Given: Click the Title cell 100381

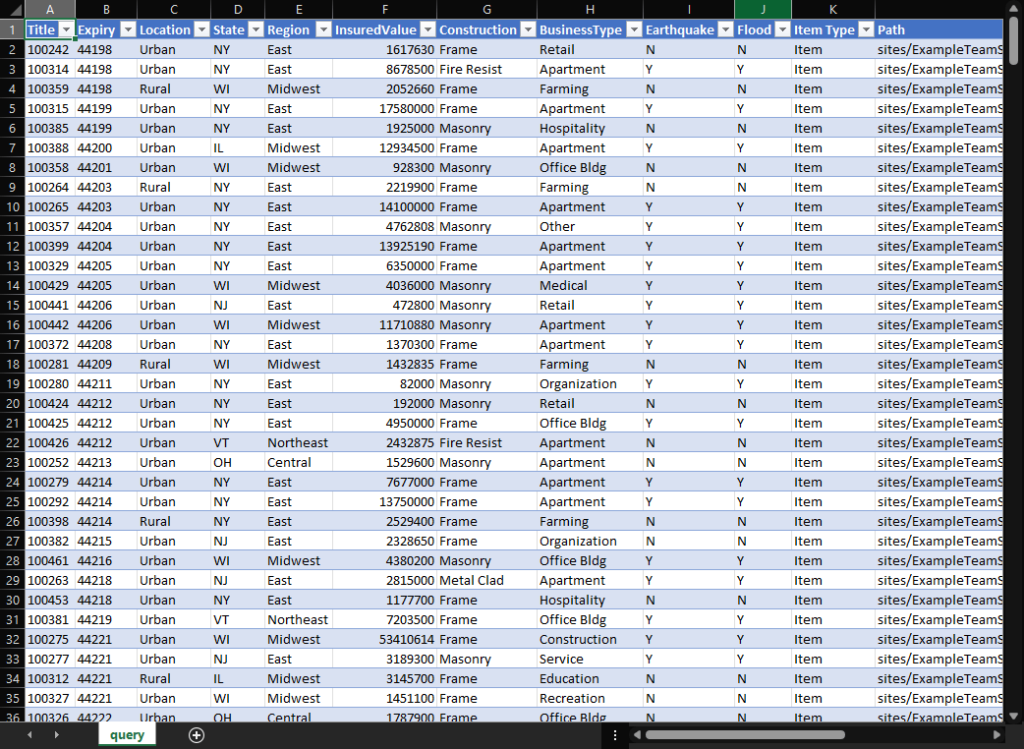Looking at the screenshot, I should (50, 620).
